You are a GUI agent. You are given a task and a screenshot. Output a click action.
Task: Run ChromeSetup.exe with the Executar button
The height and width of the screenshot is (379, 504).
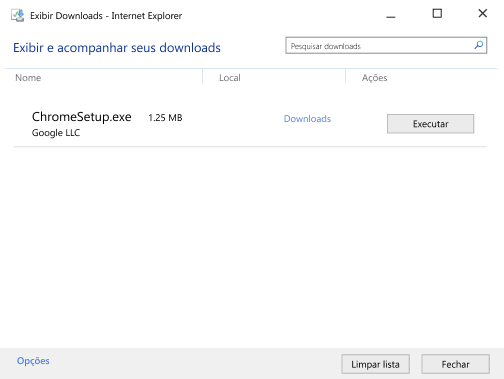pos(430,124)
